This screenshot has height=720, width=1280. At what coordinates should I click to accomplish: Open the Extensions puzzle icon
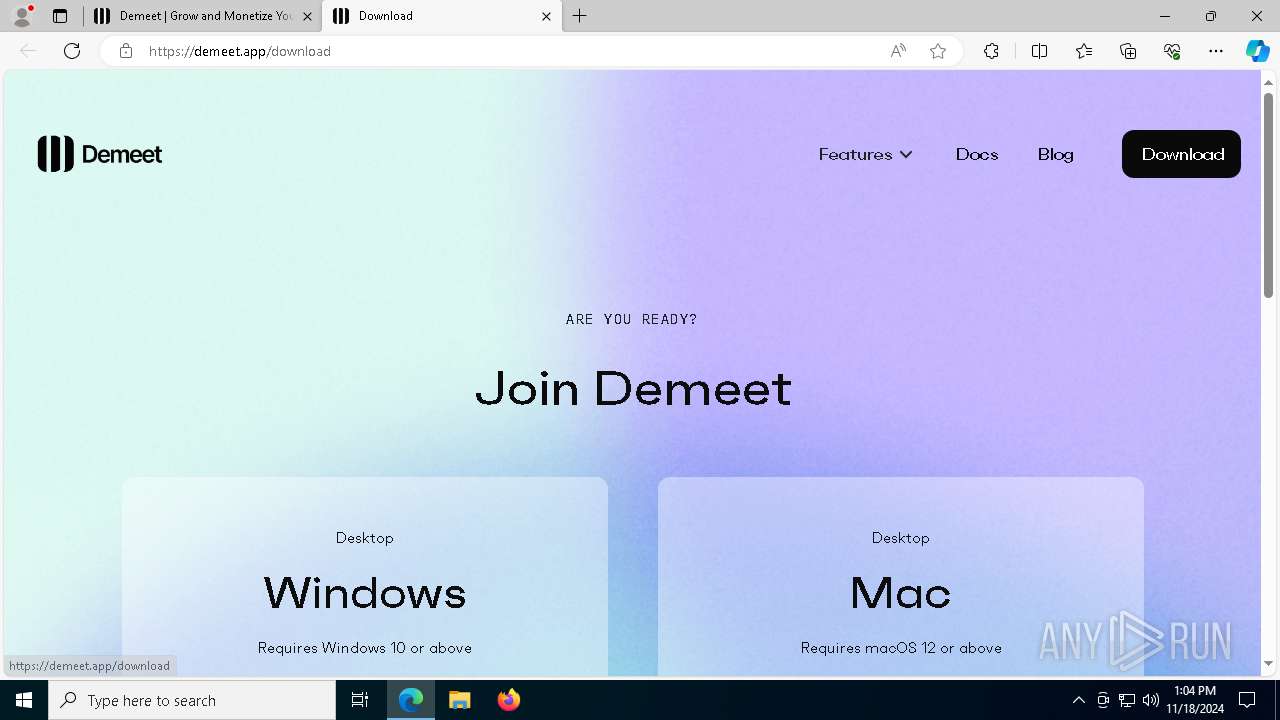tap(991, 51)
